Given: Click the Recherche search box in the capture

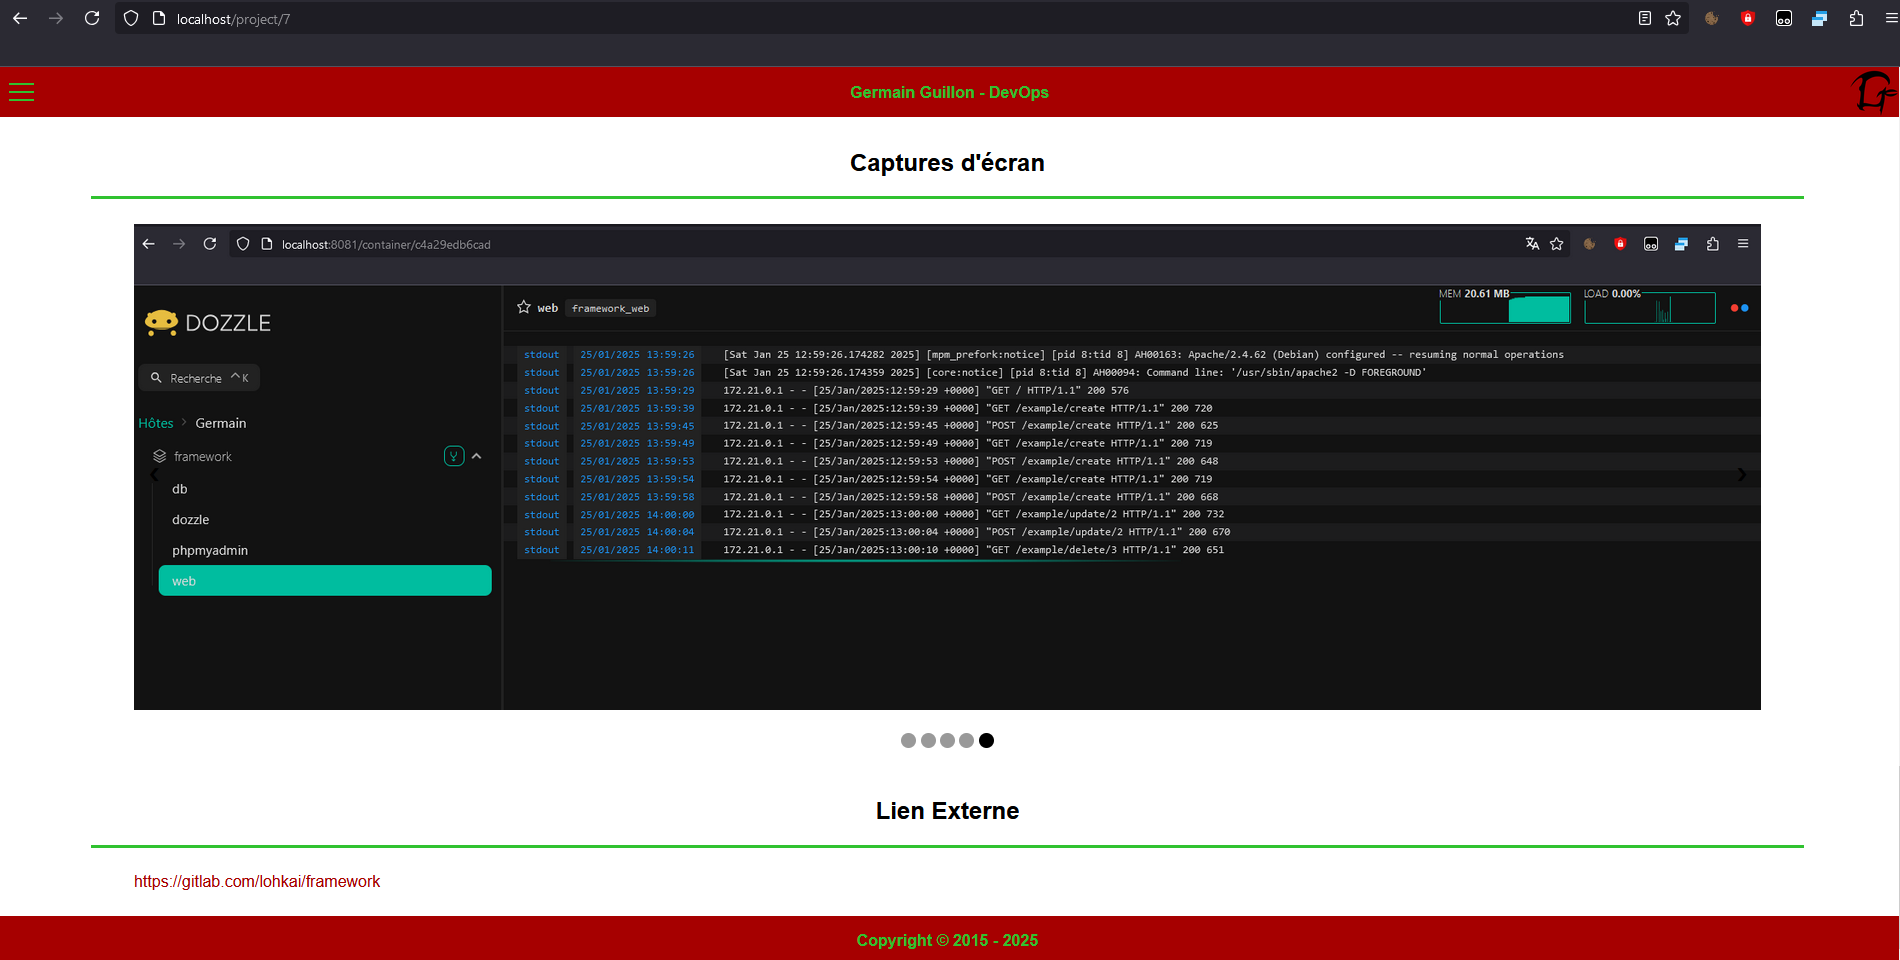Looking at the screenshot, I should coord(199,377).
